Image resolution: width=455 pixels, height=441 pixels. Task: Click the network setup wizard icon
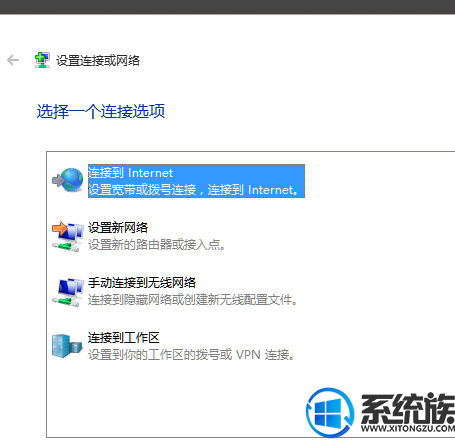(x=42, y=60)
